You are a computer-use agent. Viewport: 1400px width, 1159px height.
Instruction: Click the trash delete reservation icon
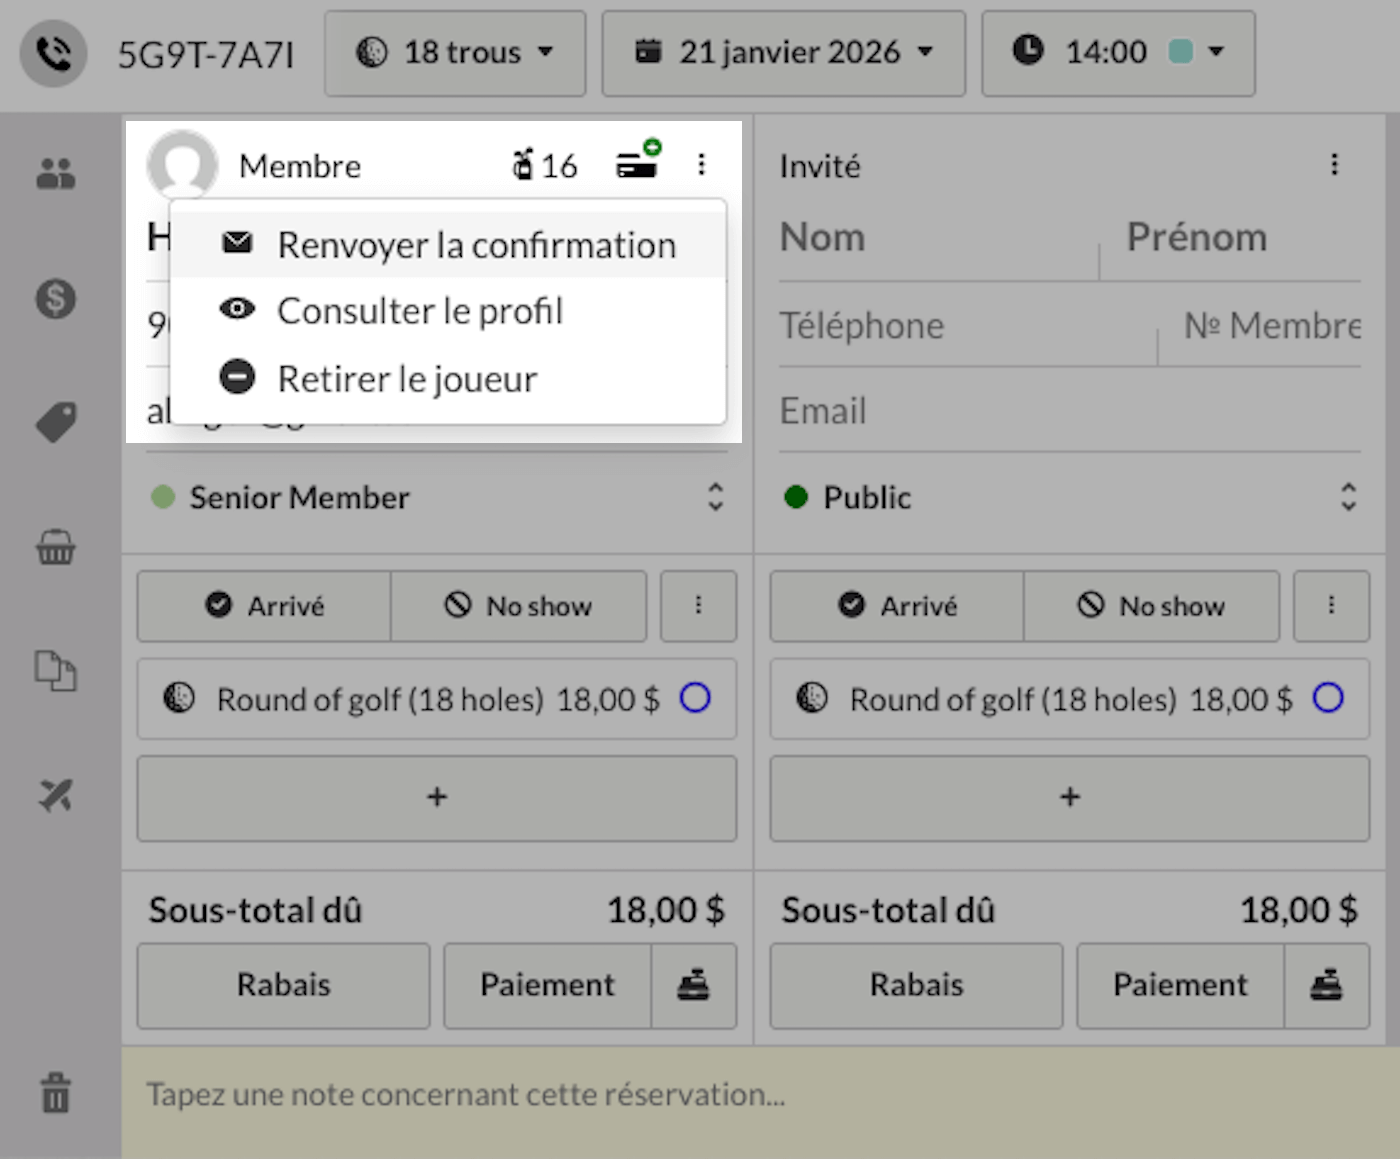point(56,1092)
